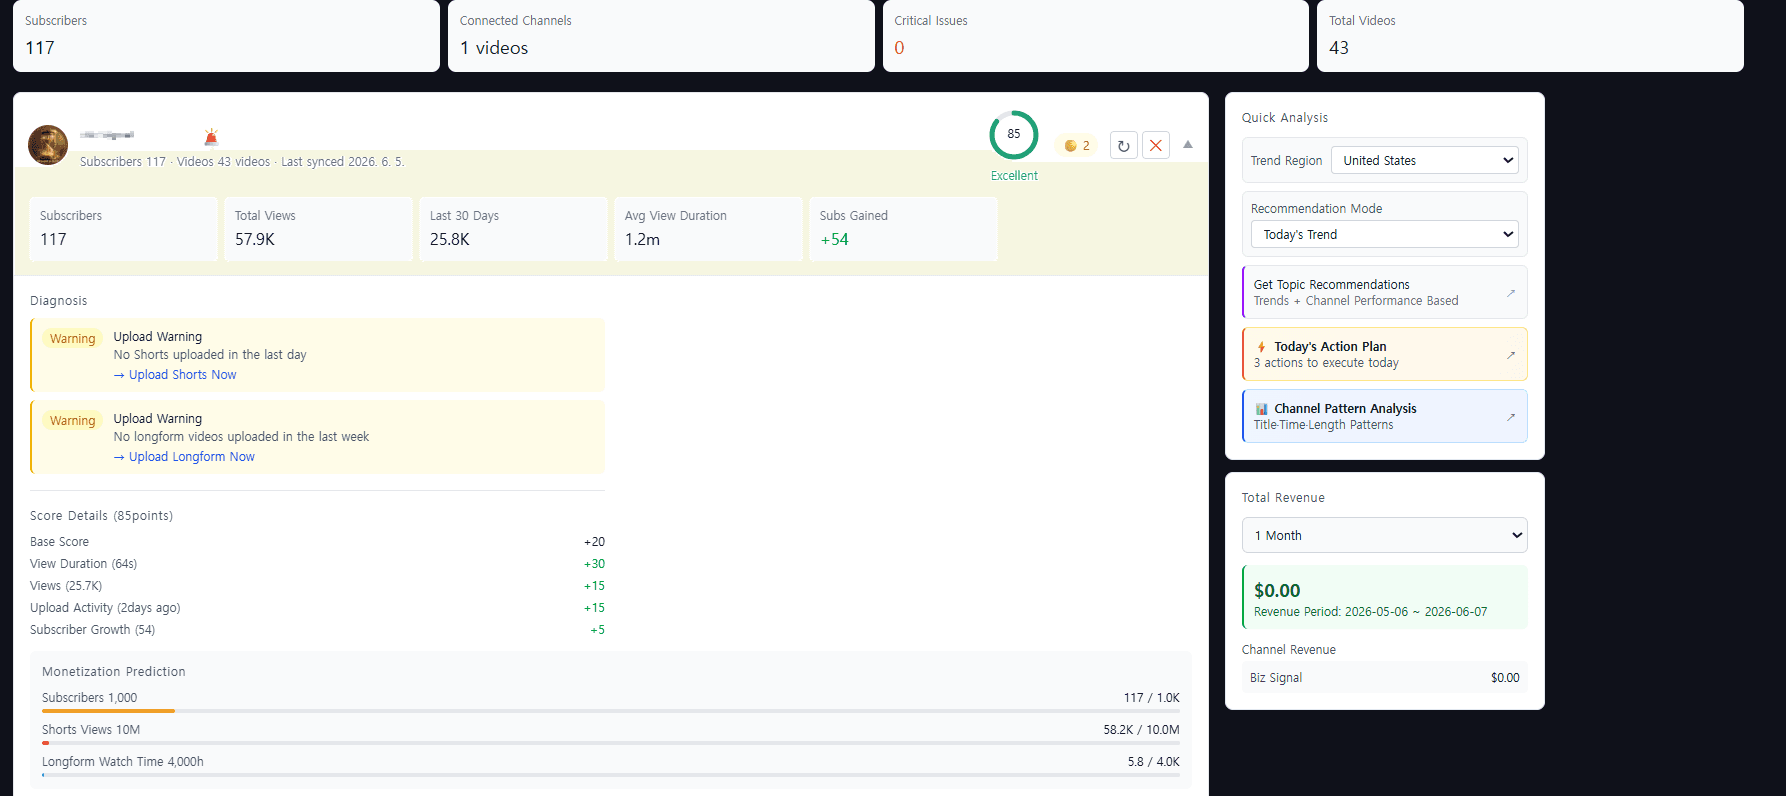Click the Views (25.7K) score row

(317, 586)
